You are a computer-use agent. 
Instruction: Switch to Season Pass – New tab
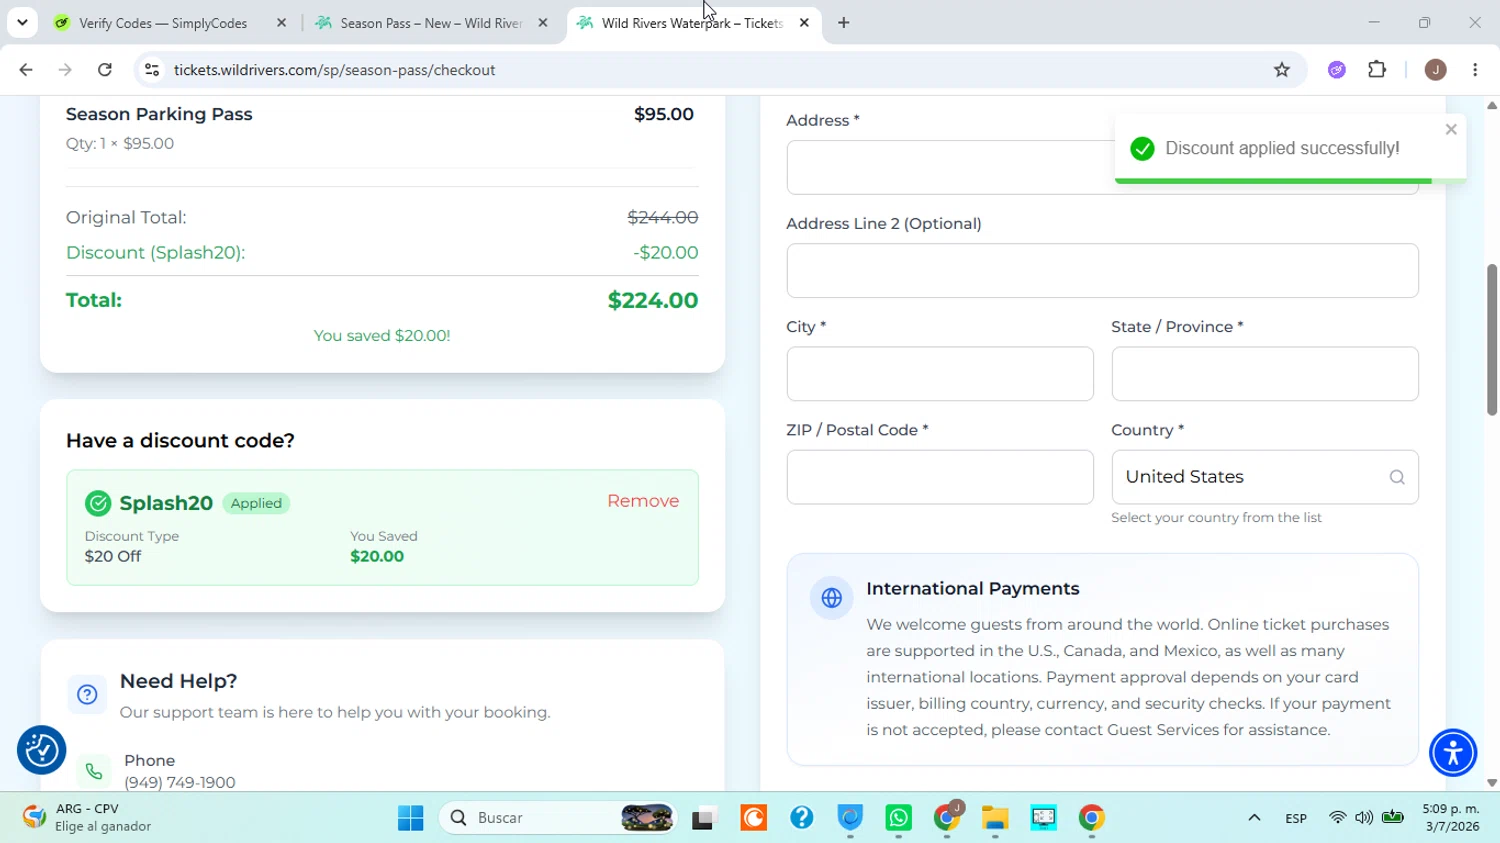tap(432, 23)
